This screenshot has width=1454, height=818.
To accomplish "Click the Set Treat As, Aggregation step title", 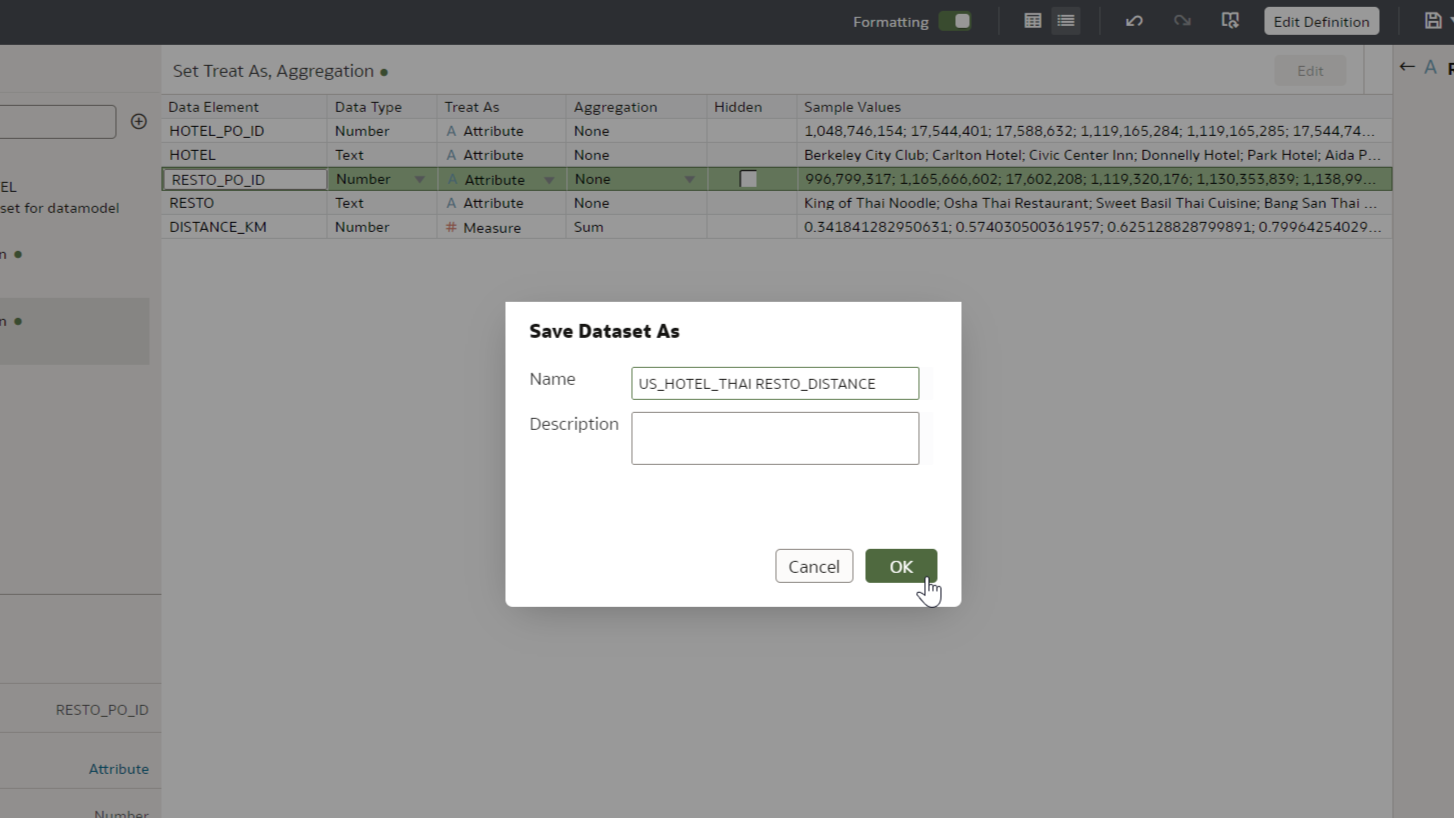I will [273, 71].
